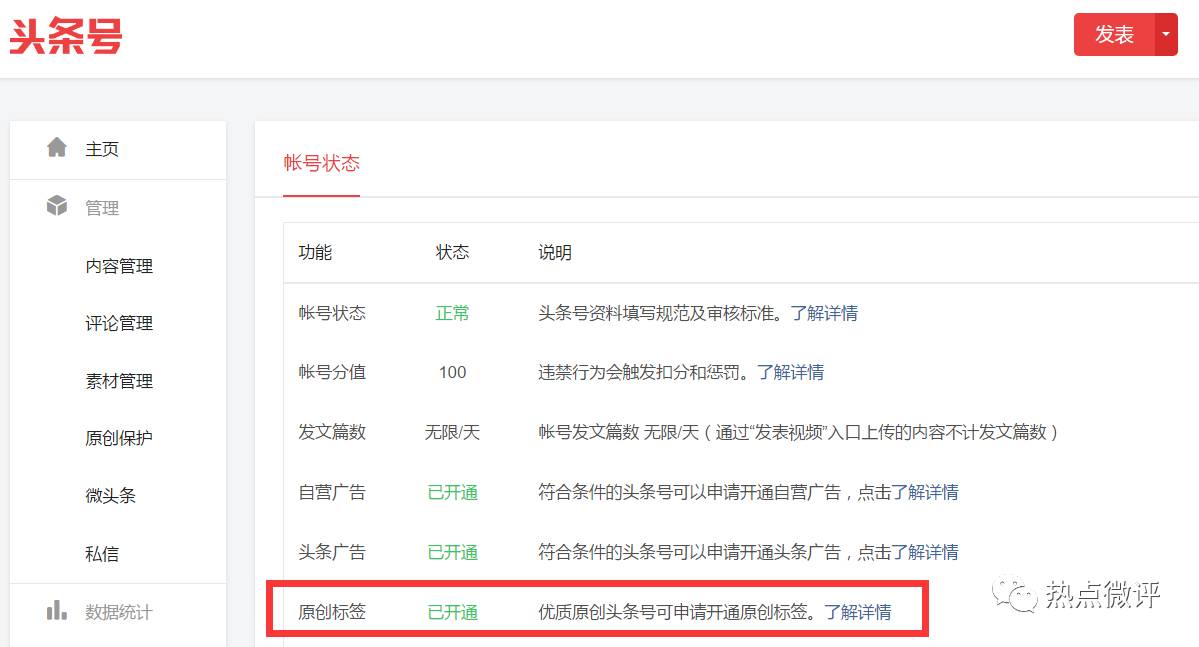Open the dropdown arrow next to 发表
The width and height of the screenshot is (1199, 647).
[1166, 34]
